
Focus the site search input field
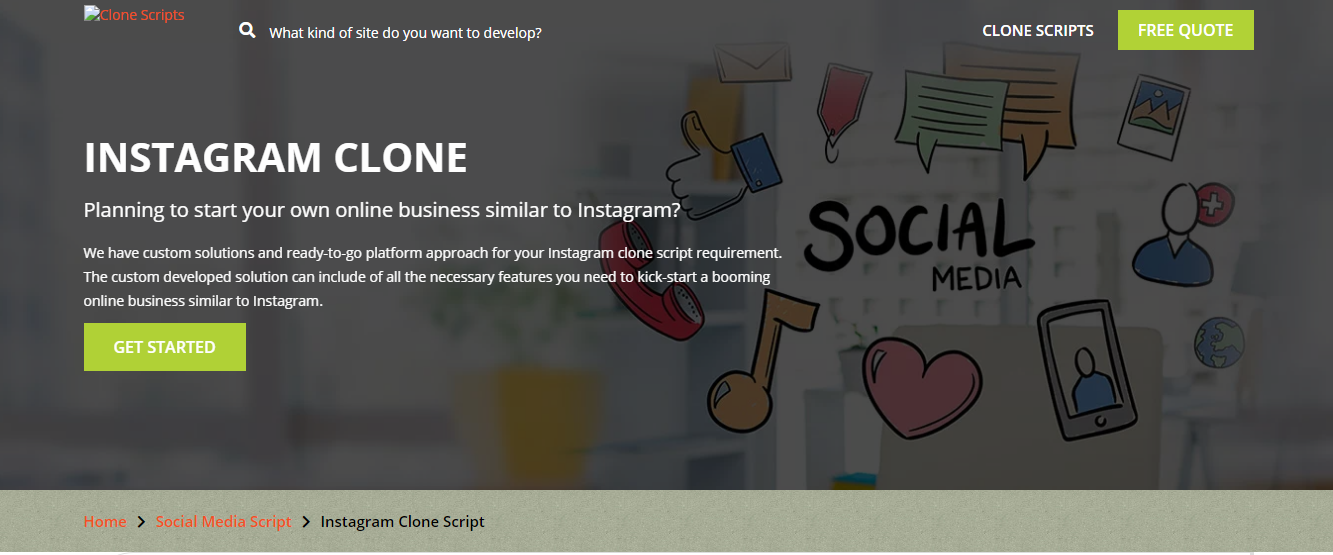coord(405,33)
